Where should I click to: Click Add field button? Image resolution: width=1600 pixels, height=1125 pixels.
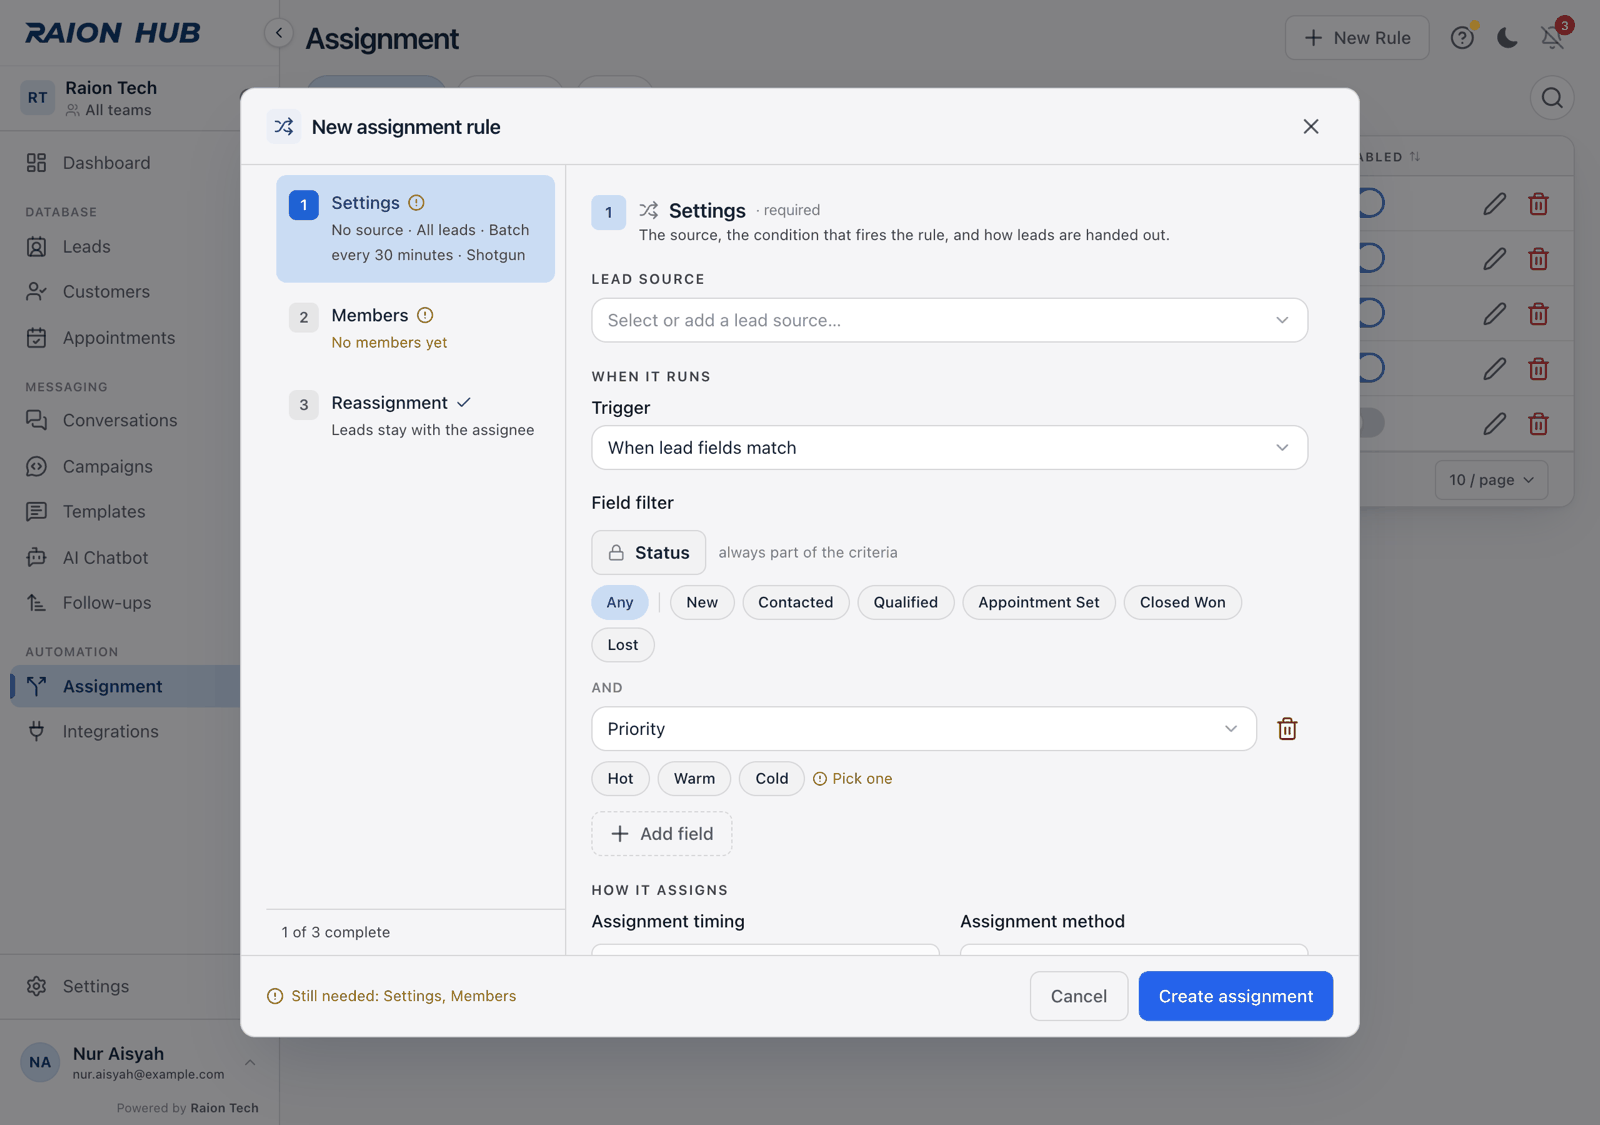pos(662,834)
